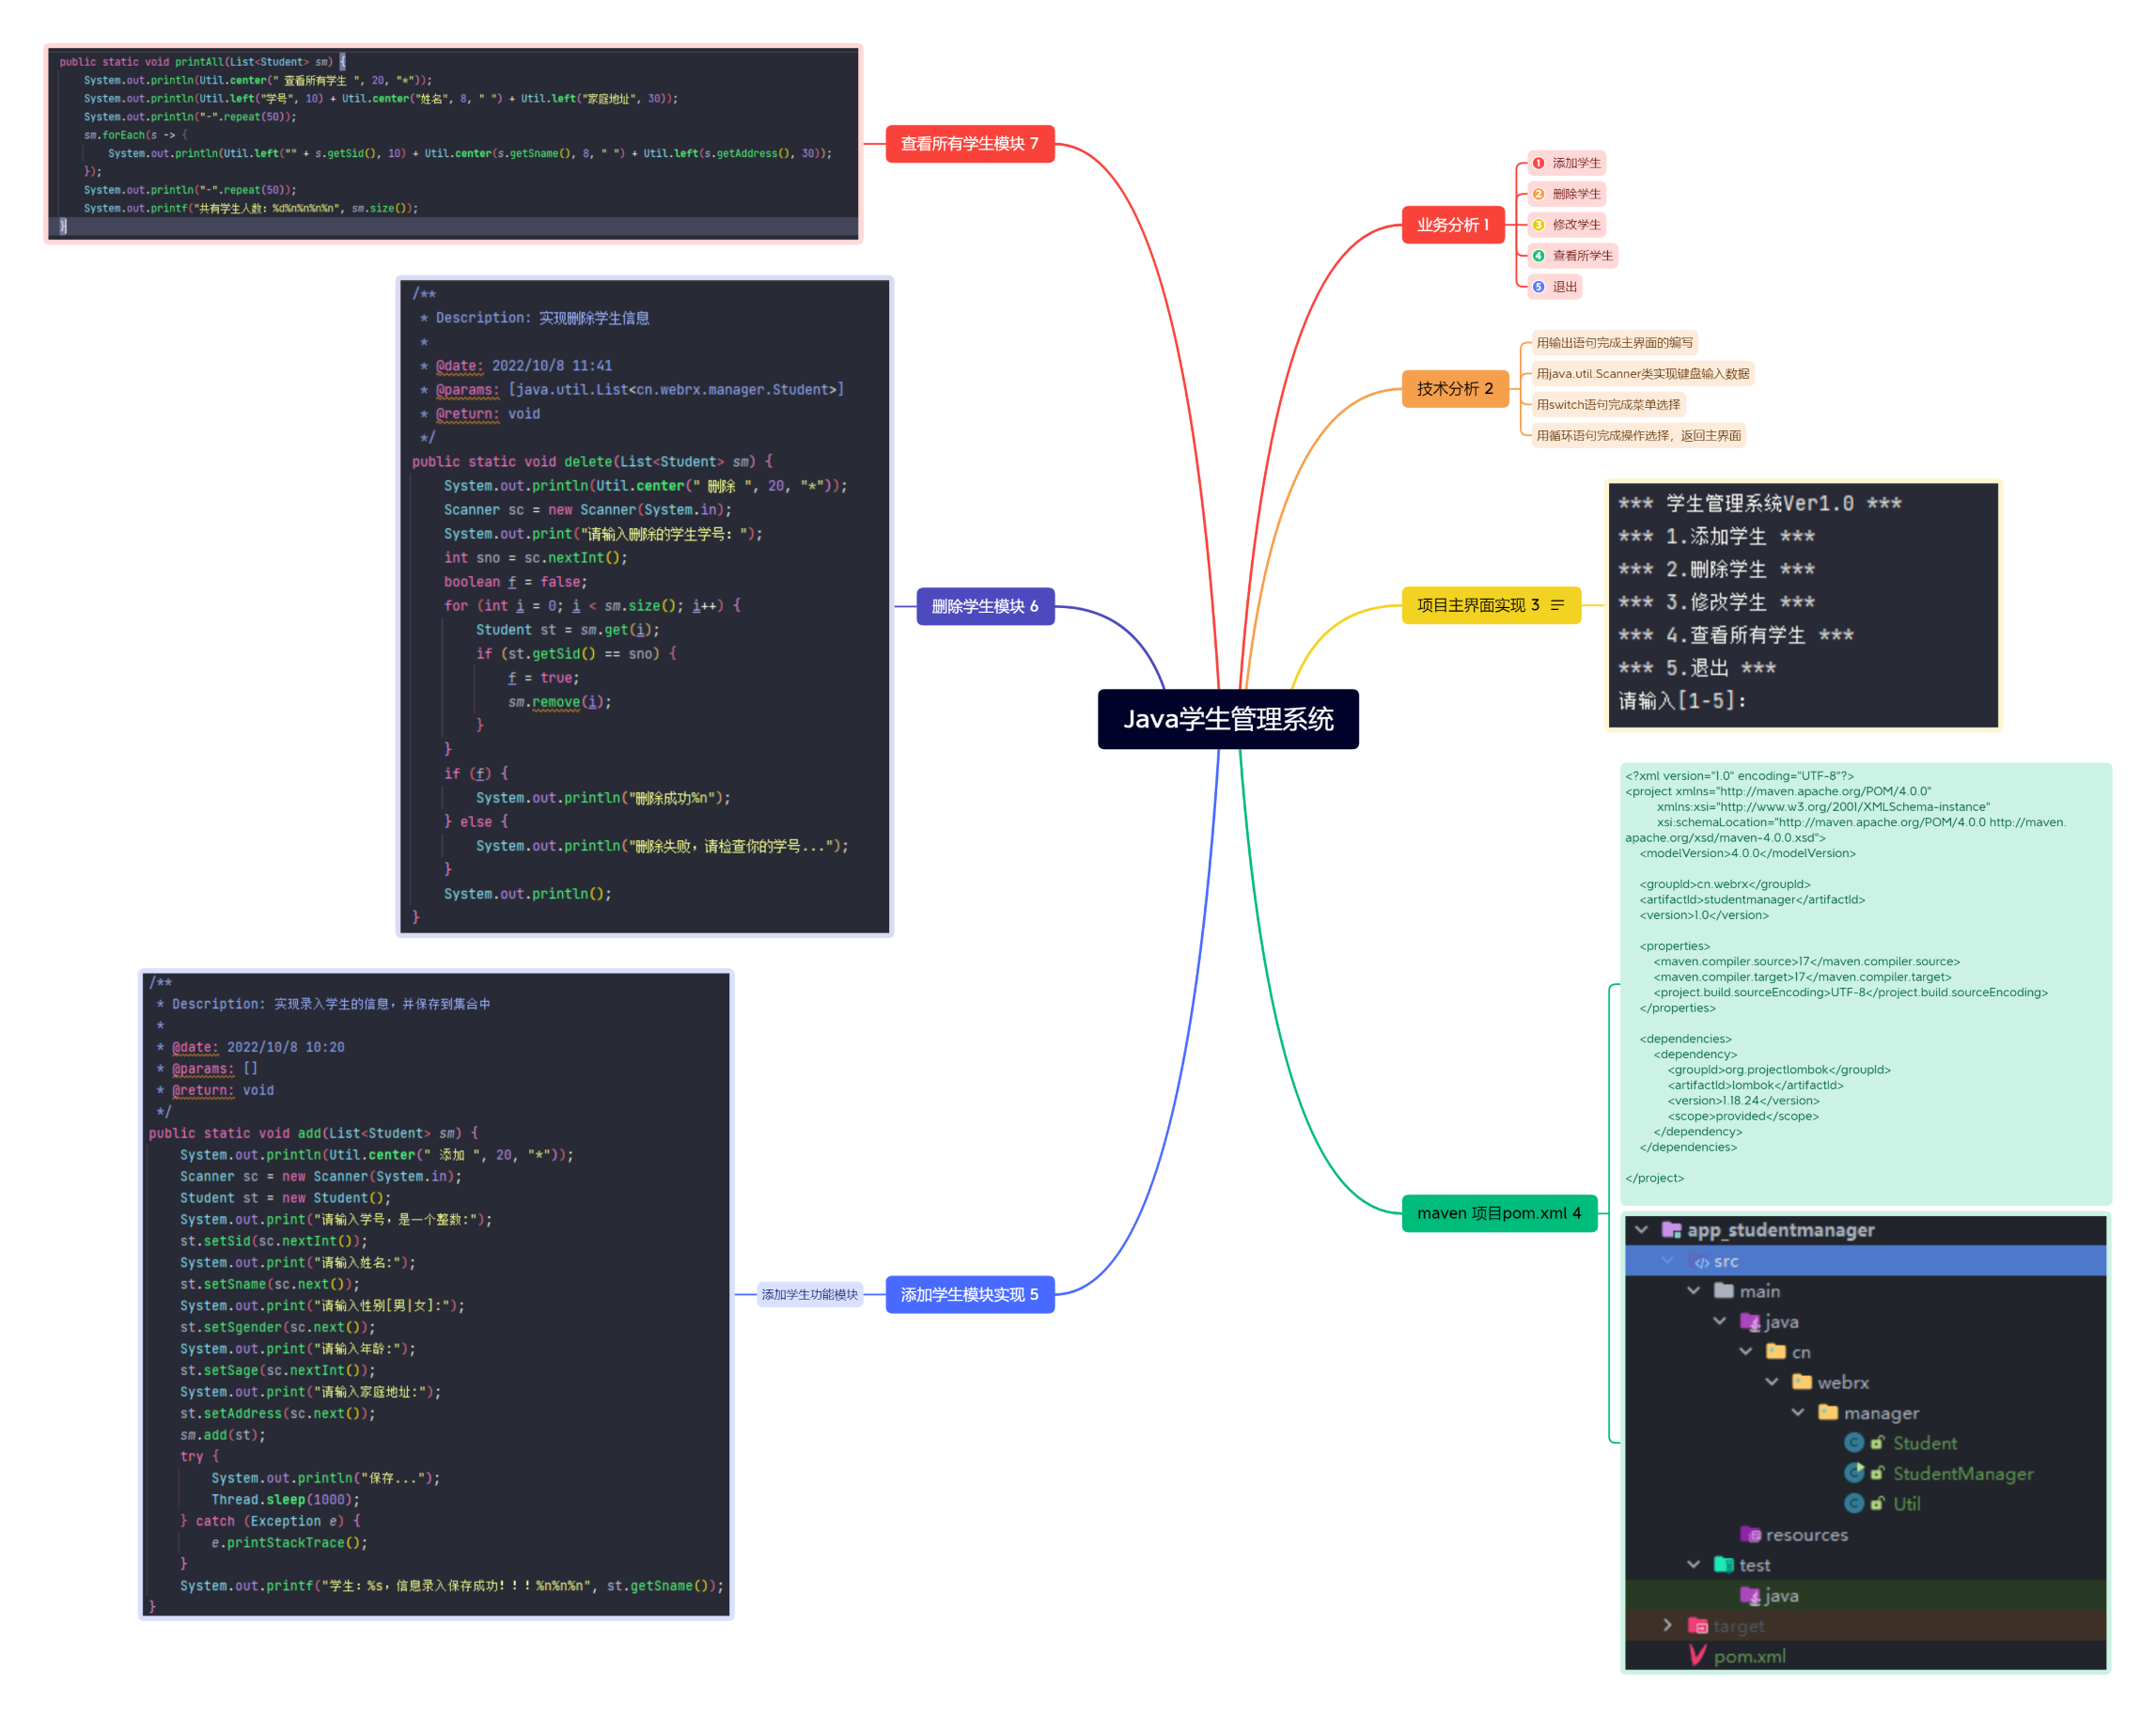Select the 添加学生功能模块 subtopic label

(x=810, y=1294)
